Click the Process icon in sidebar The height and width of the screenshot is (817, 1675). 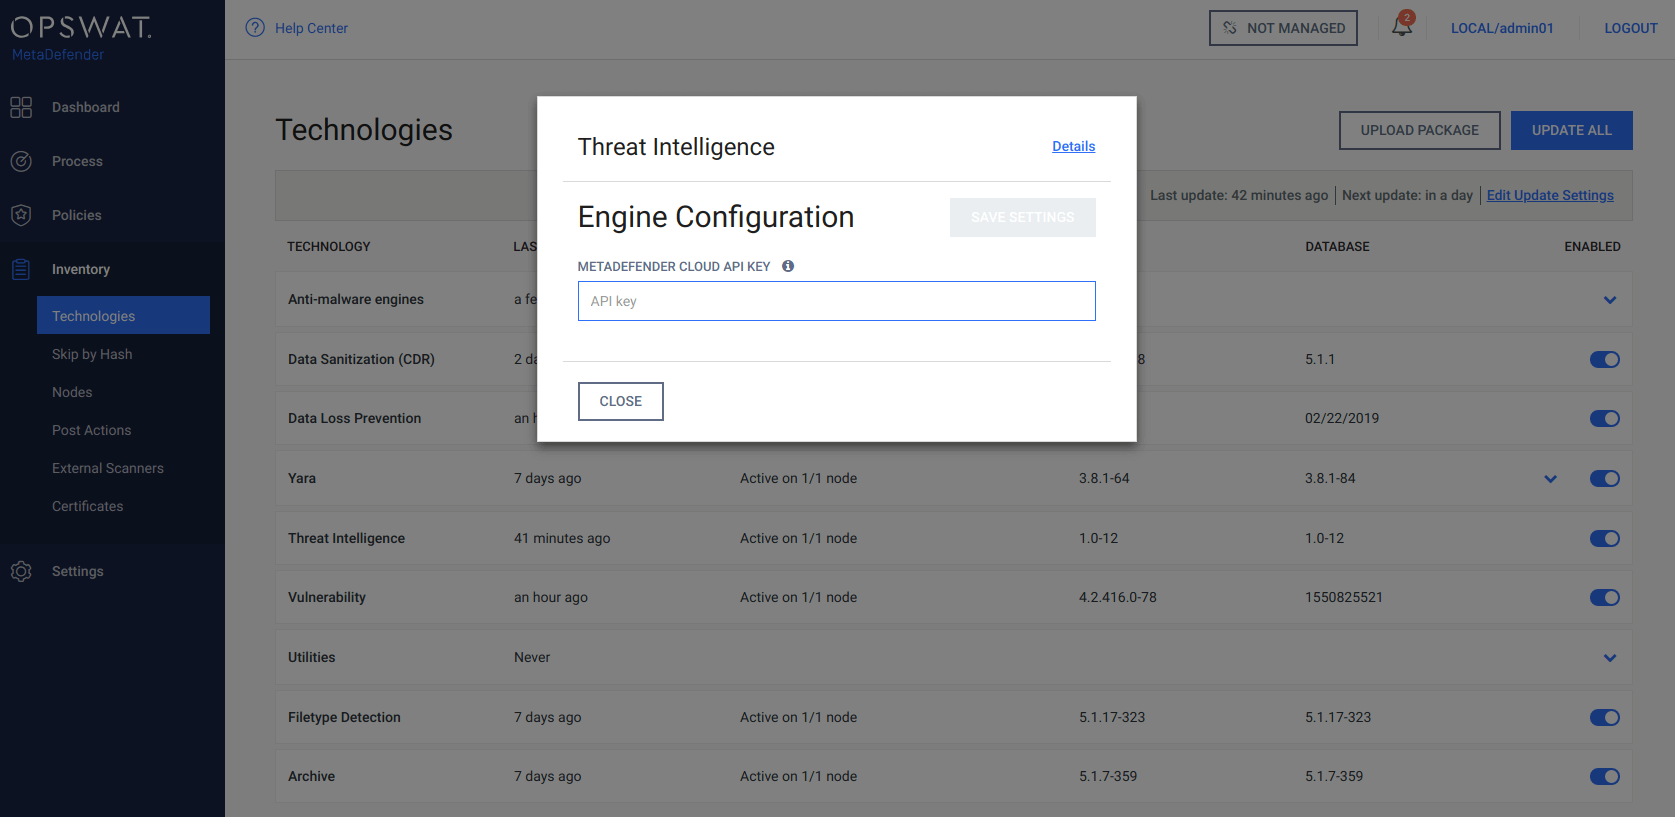[21, 161]
